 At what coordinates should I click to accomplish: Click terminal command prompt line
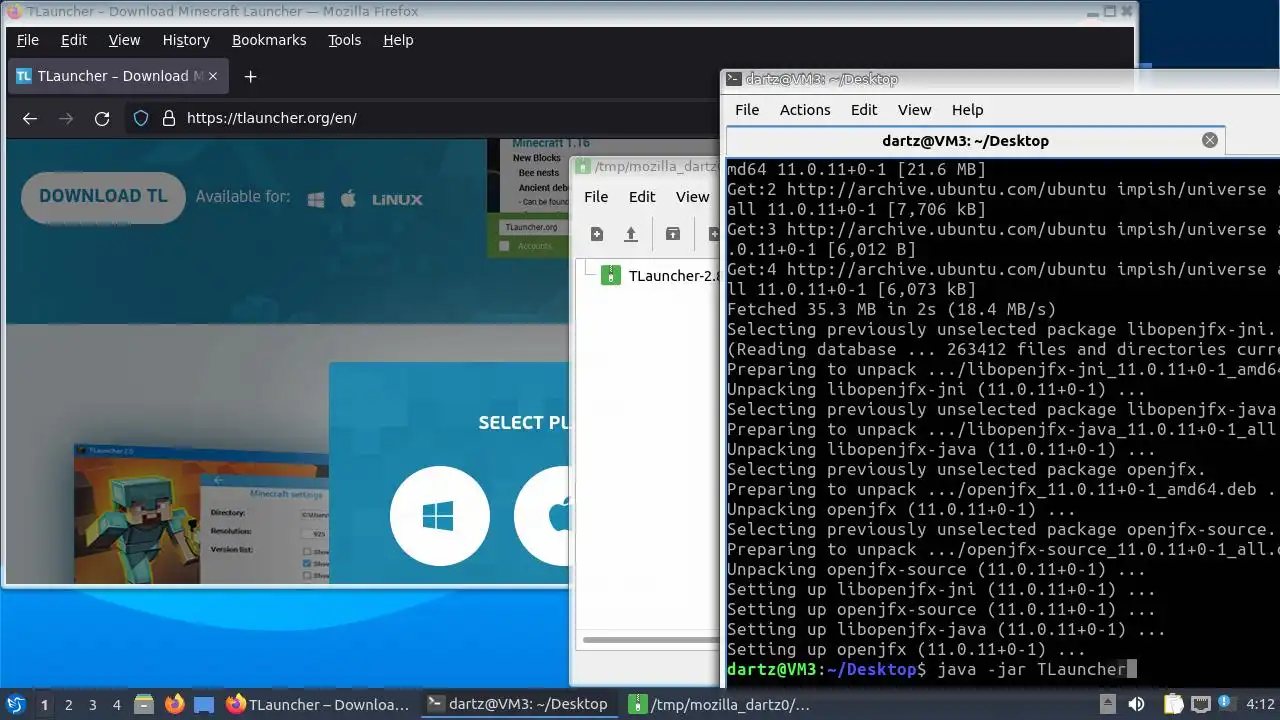(1003, 669)
